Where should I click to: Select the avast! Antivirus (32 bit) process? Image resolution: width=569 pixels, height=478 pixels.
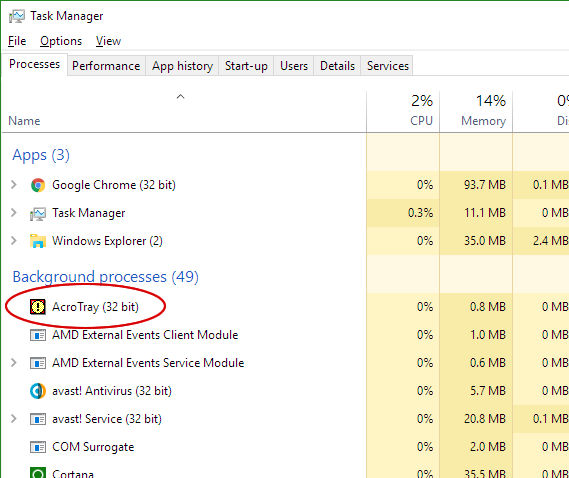point(112,391)
